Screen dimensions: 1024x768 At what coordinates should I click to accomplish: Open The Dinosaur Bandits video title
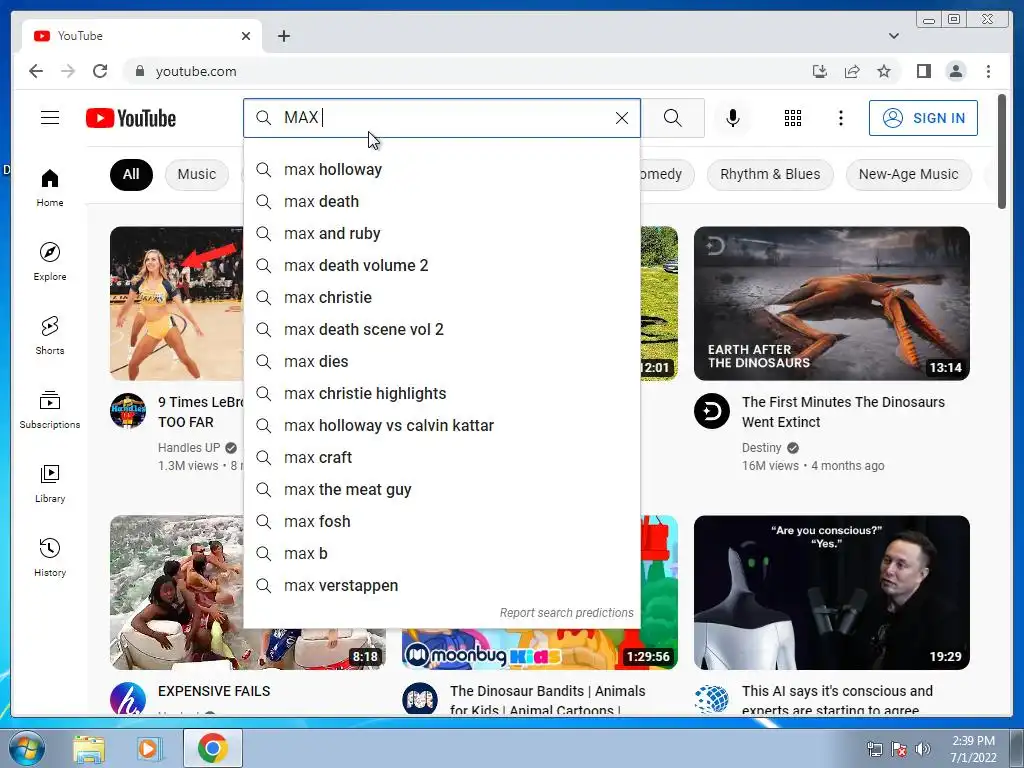click(x=547, y=699)
